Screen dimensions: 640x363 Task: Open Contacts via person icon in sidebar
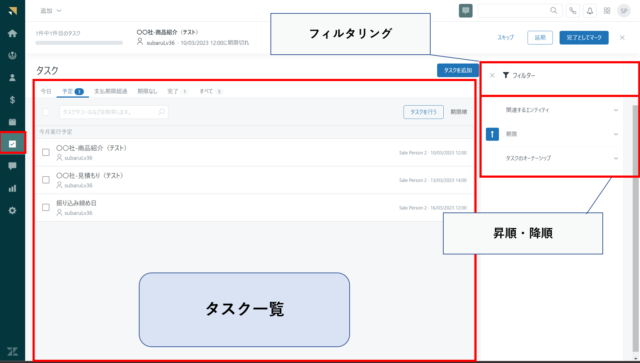12,78
